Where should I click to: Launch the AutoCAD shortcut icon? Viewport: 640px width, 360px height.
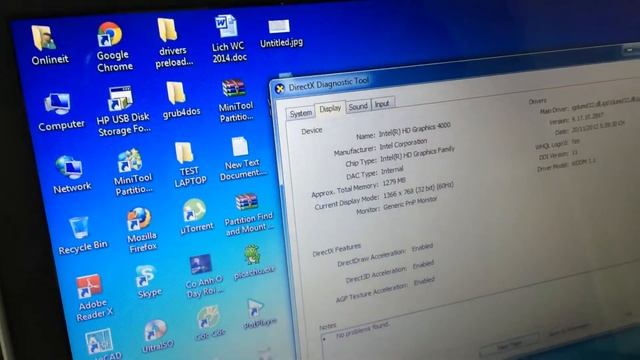pyautogui.click(x=99, y=341)
